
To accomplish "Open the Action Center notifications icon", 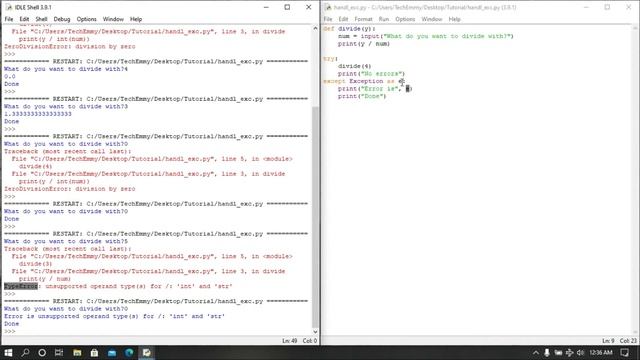I will point(625,353).
